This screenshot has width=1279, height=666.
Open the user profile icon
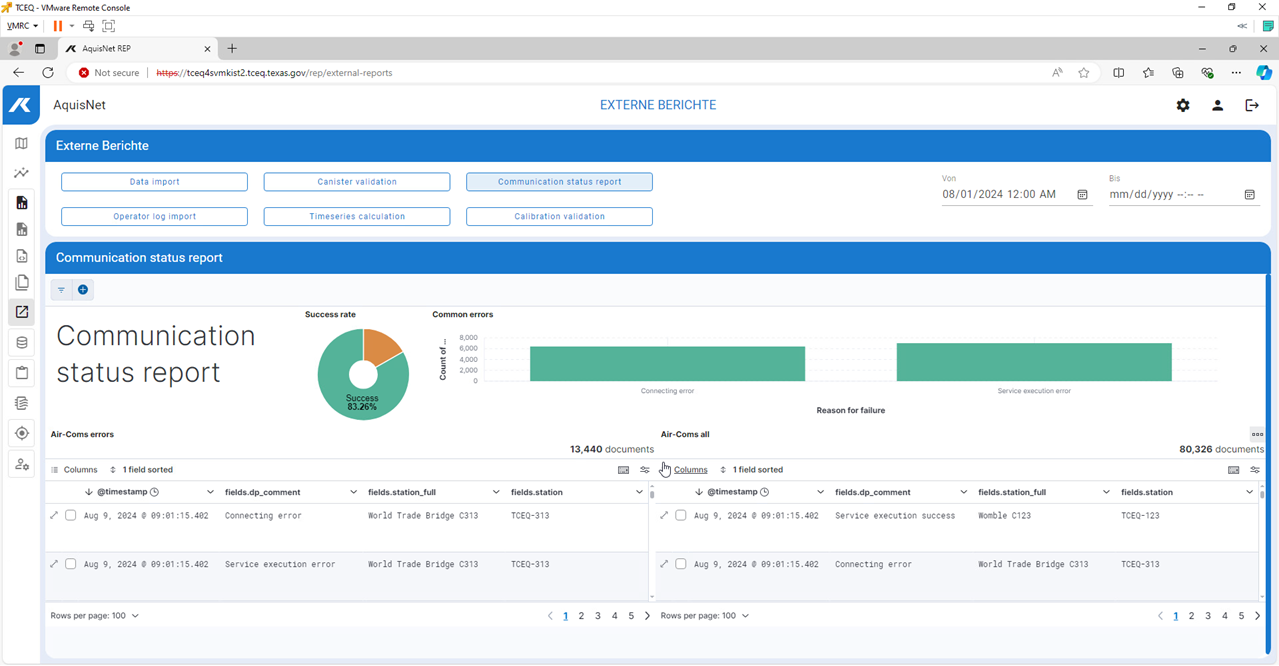click(x=1217, y=105)
